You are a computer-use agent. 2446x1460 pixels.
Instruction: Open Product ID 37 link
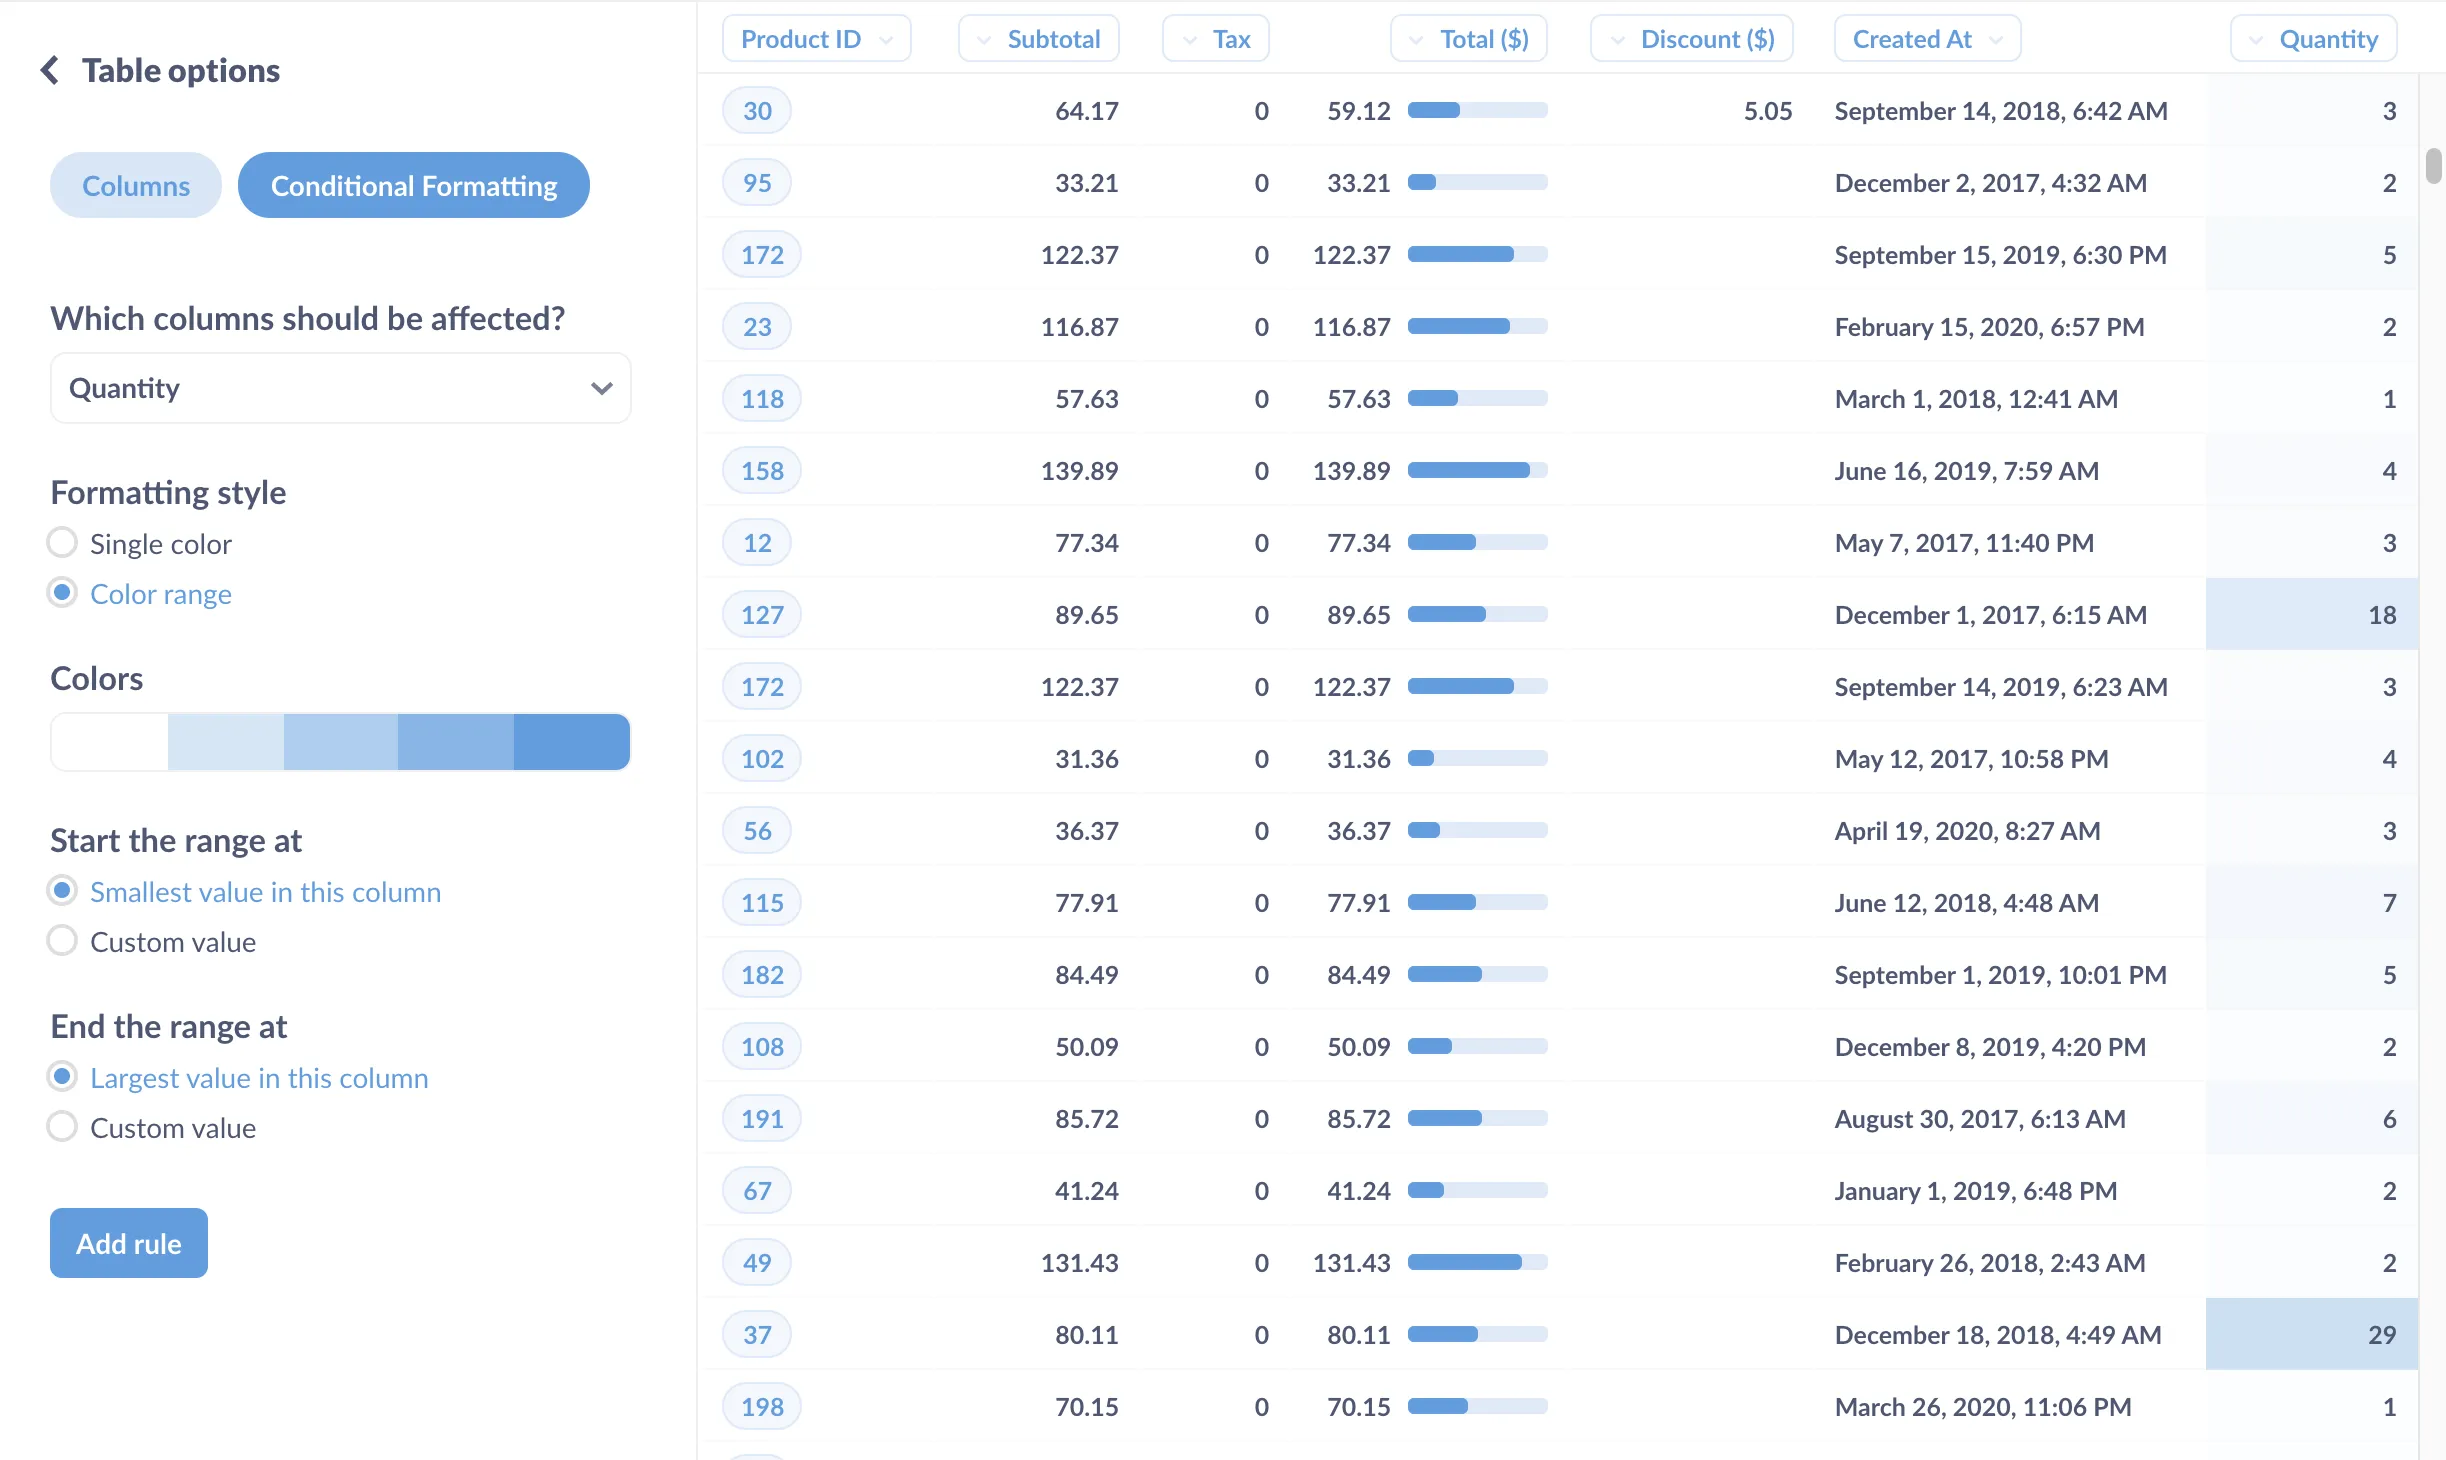click(x=757, y=1335)
